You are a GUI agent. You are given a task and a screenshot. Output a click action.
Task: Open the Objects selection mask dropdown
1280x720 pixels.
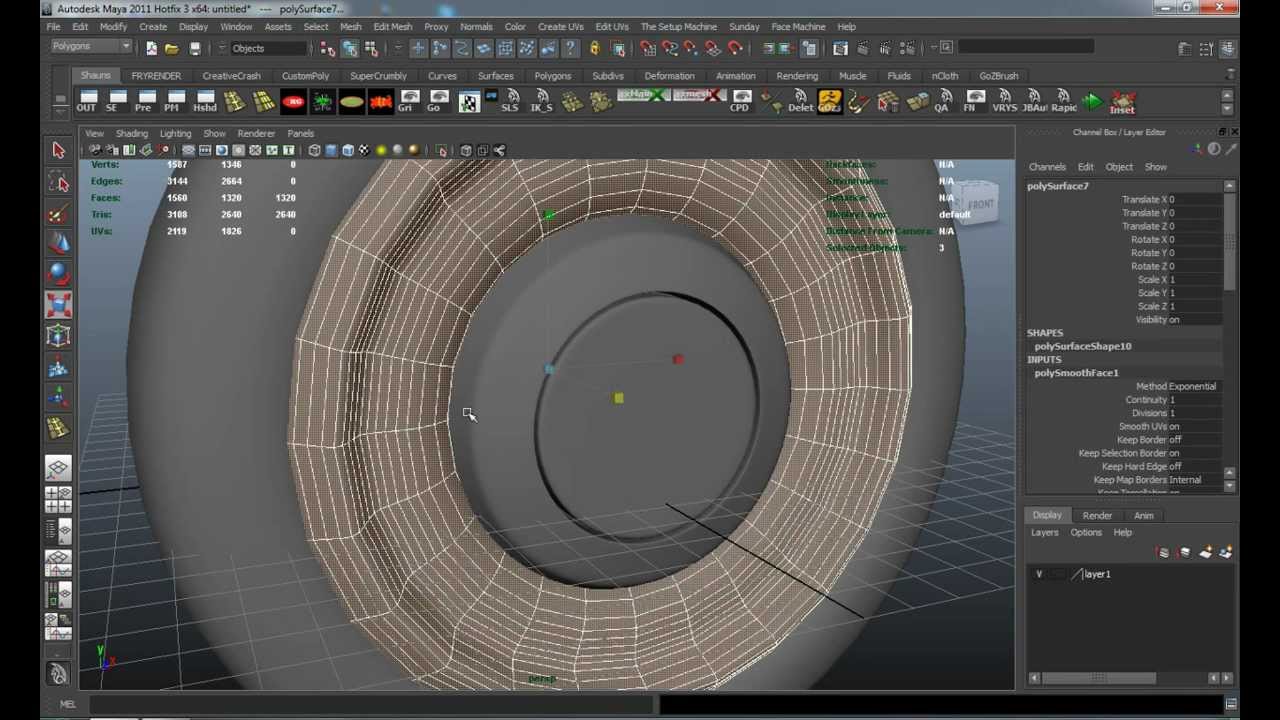click(270, 48)
